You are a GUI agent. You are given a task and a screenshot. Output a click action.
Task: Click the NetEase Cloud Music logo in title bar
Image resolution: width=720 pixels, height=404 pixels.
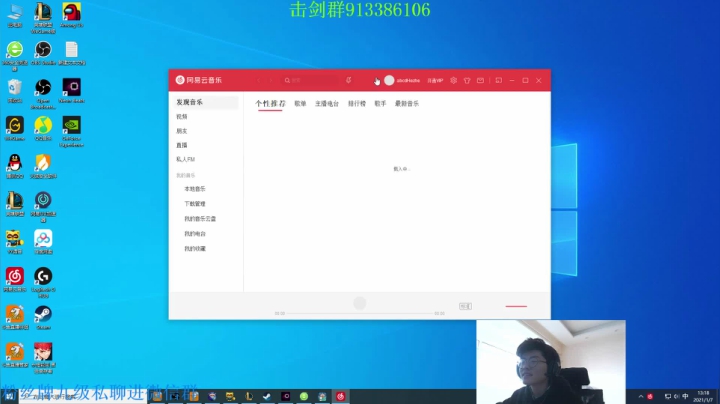tap(198, 80)
